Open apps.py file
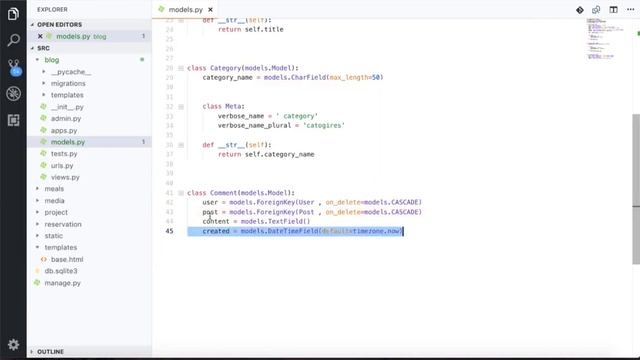The width and height of the screenshot is (640, 360). point(64,131)
